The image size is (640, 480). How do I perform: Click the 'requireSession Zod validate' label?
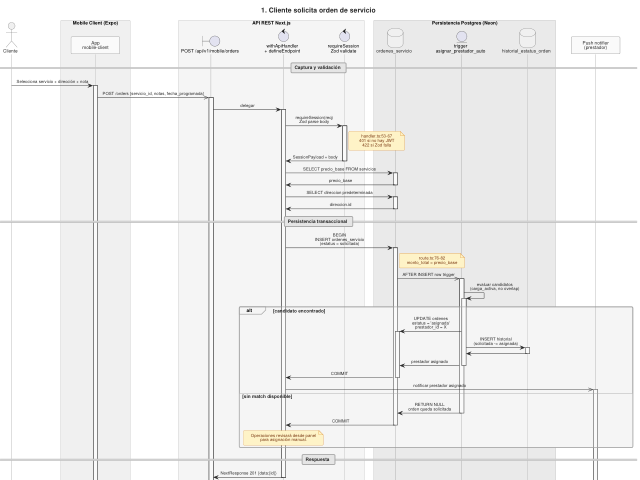[x=343, y=49]
